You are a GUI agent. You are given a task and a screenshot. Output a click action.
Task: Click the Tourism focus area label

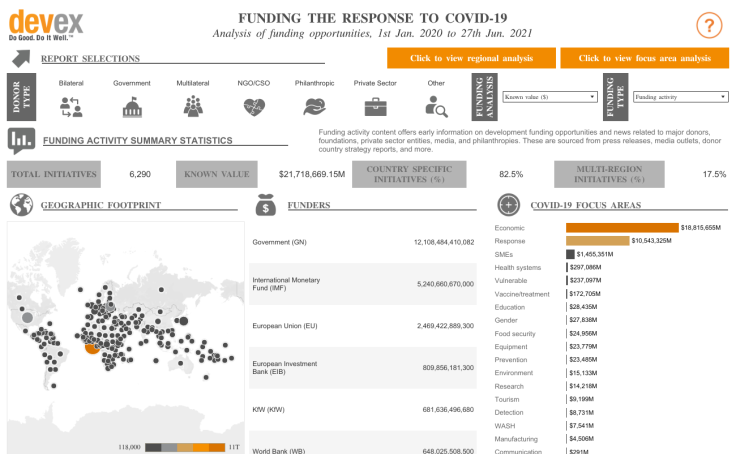click(x=507, y=400)
